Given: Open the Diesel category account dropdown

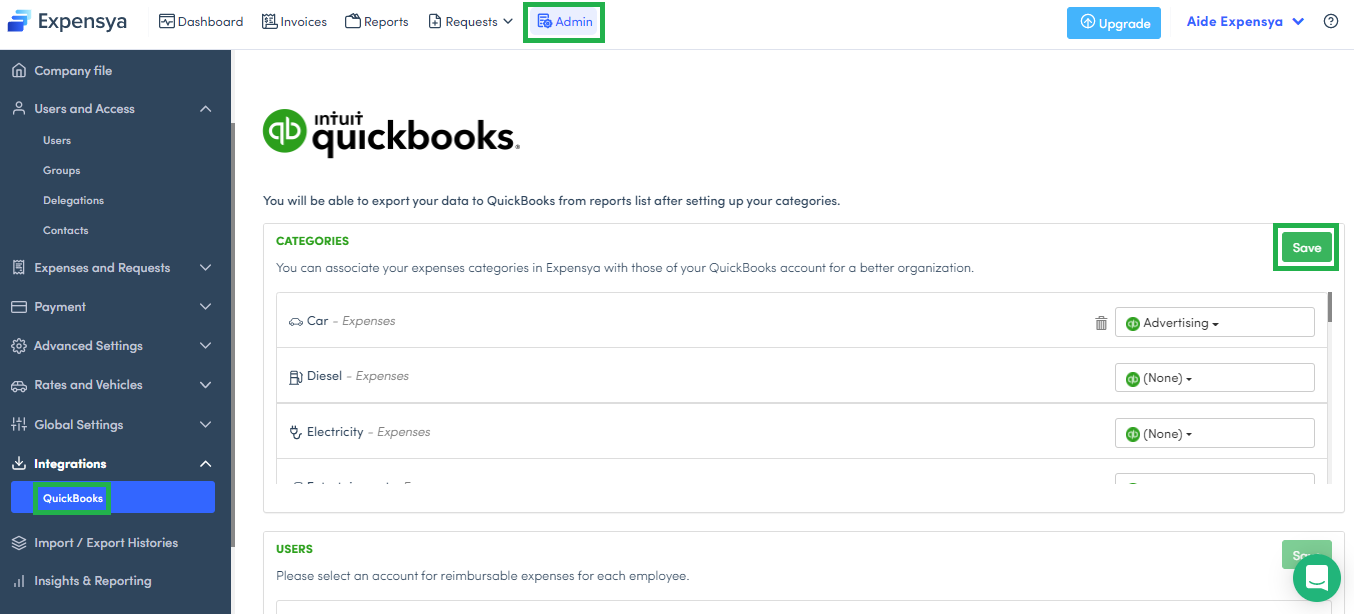Looking at the screenshot, I should [1214, 378].
